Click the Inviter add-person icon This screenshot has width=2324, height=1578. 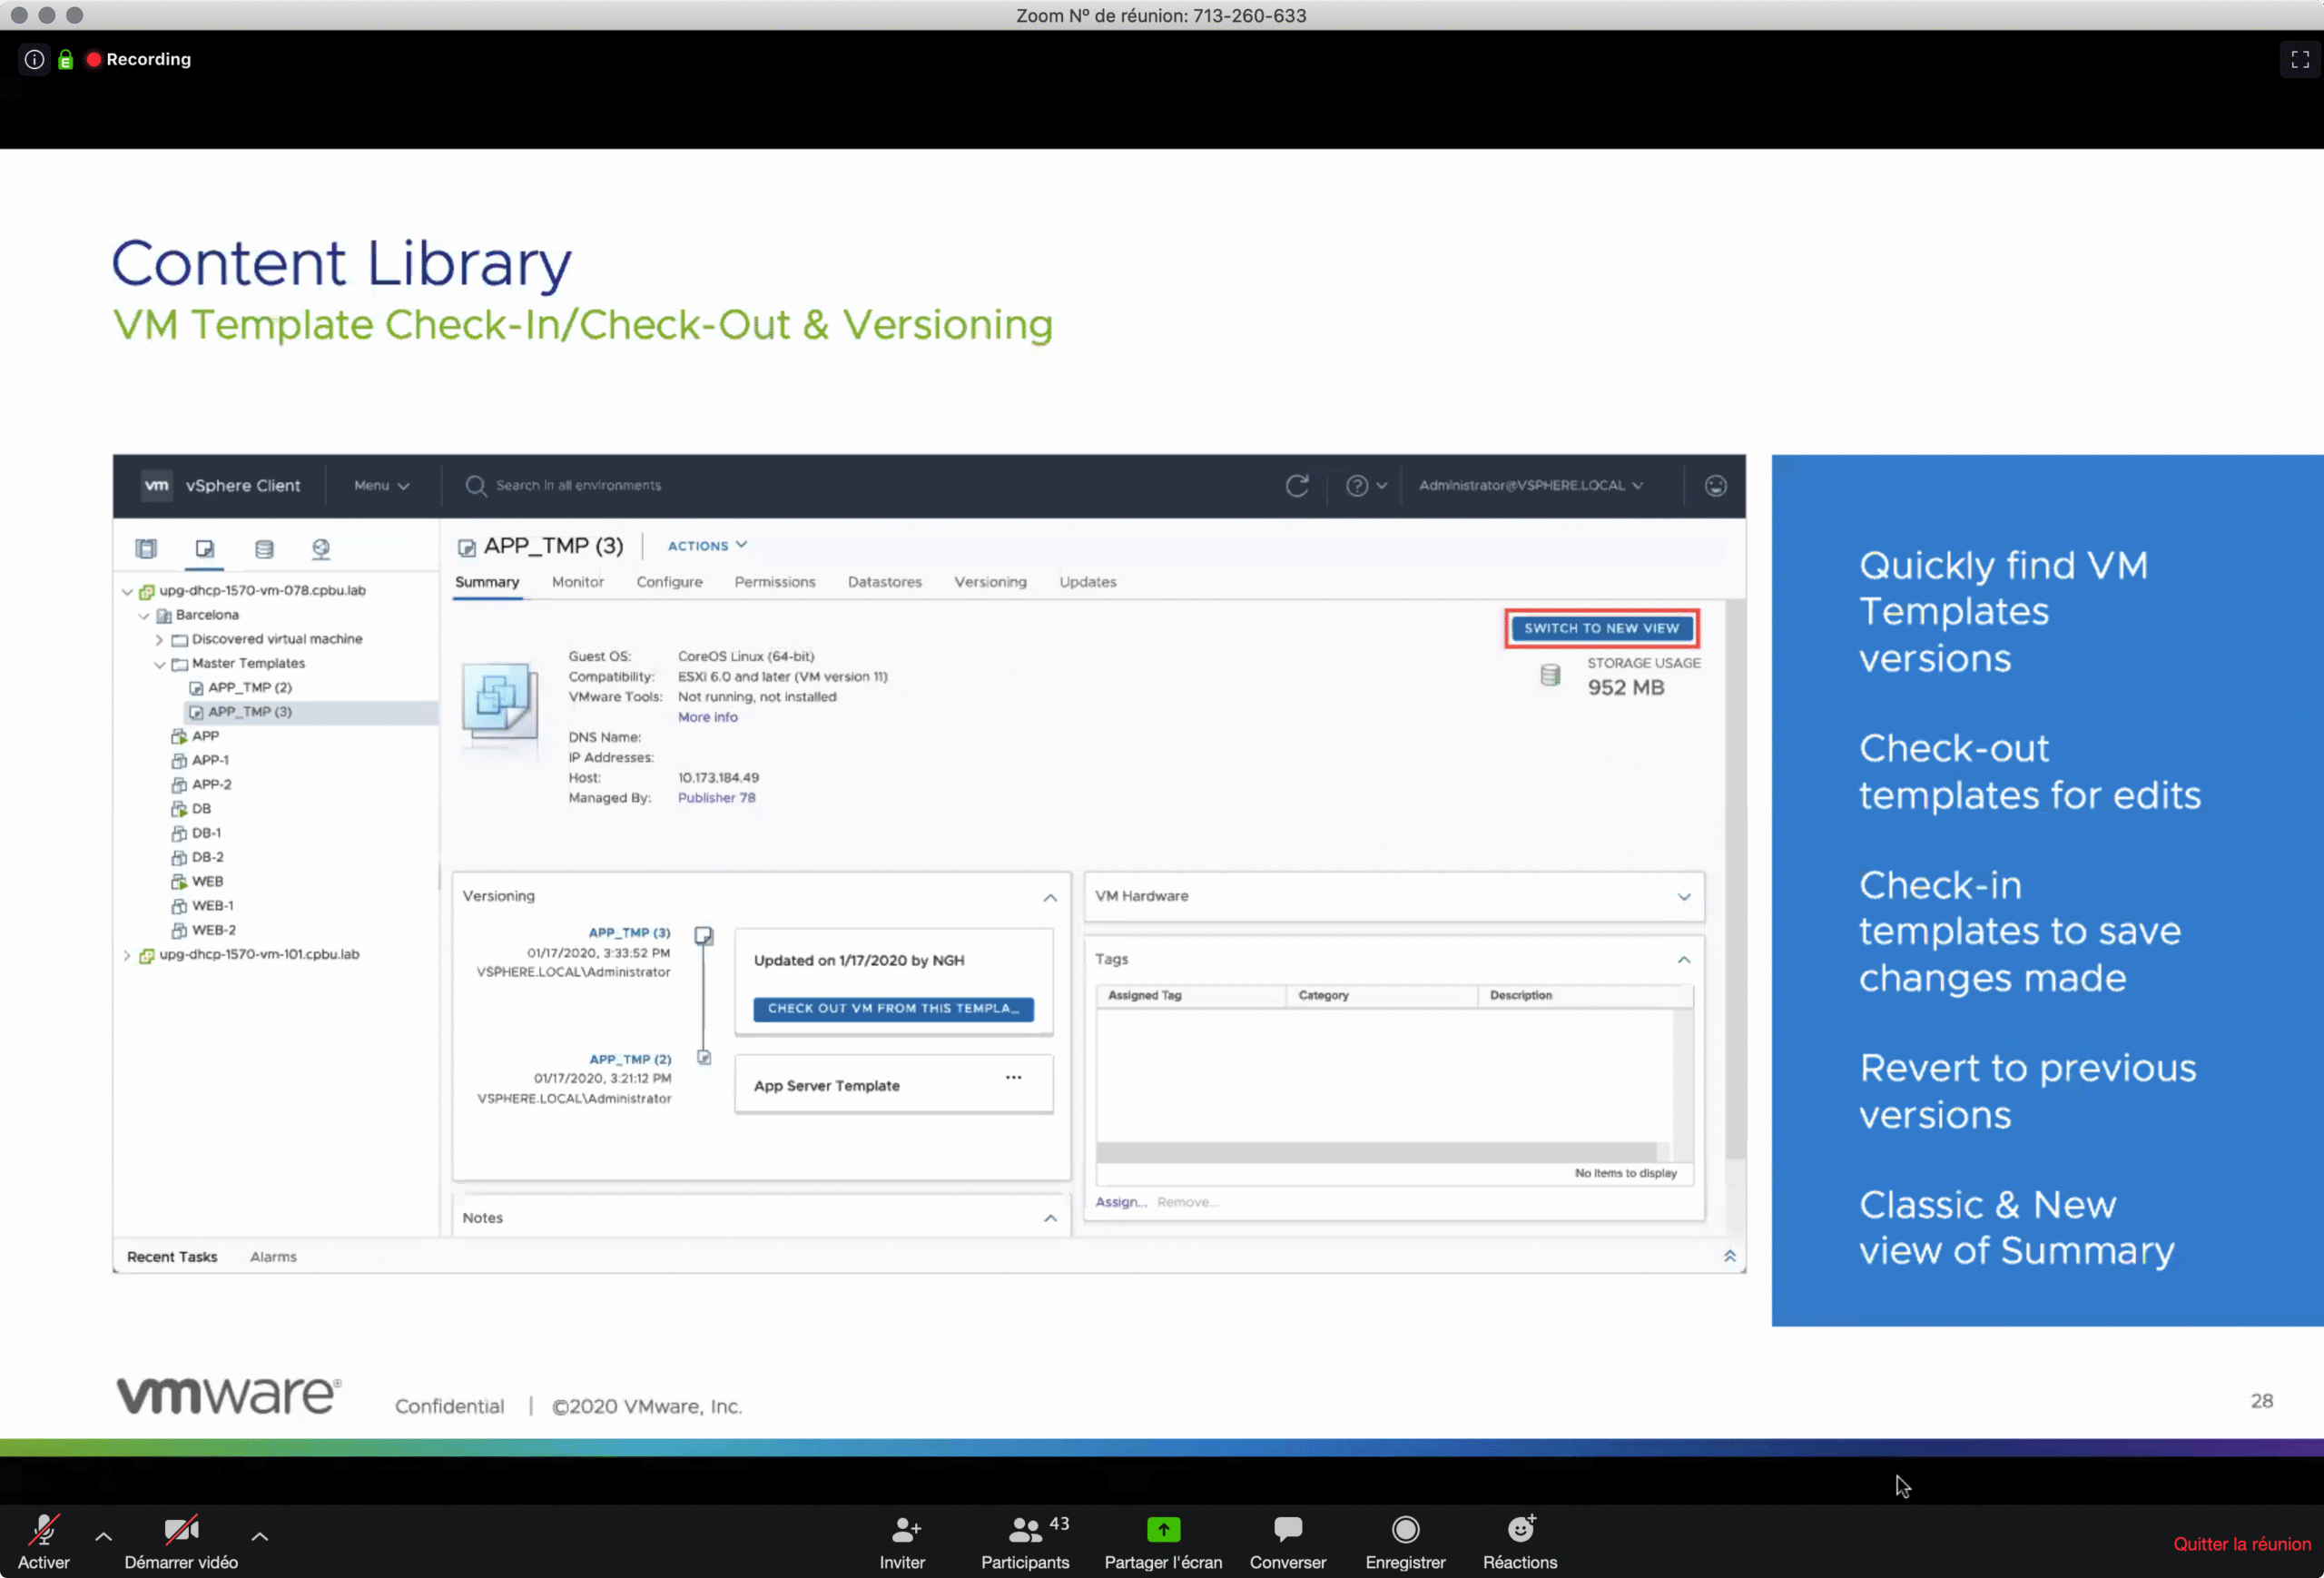pyautogui.click(x=904, y=1529)
